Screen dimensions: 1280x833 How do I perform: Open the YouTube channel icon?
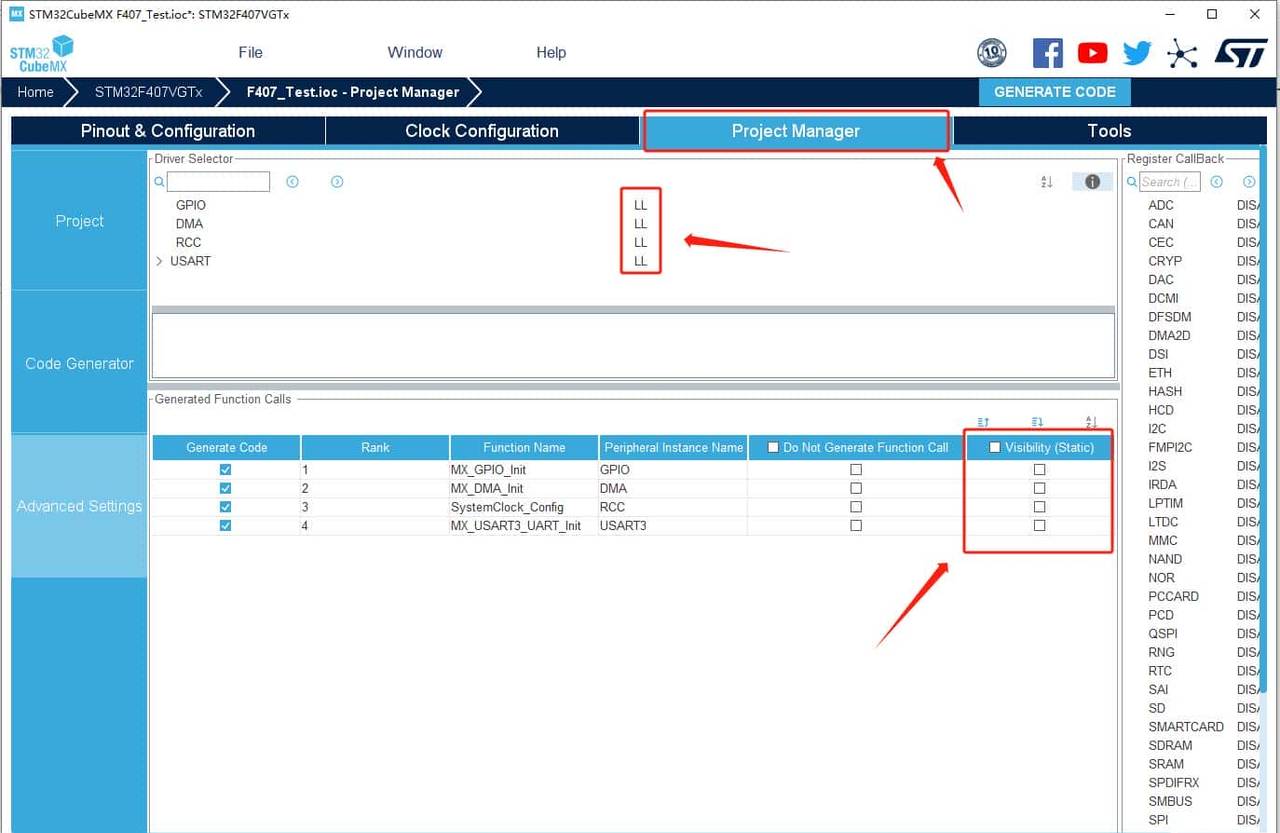1092,53
